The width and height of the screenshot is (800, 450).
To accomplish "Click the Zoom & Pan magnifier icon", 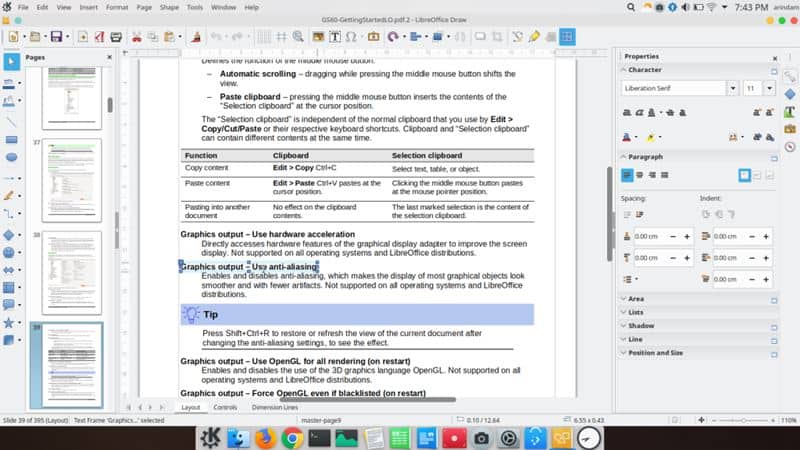I will click(x=298, y=37).
